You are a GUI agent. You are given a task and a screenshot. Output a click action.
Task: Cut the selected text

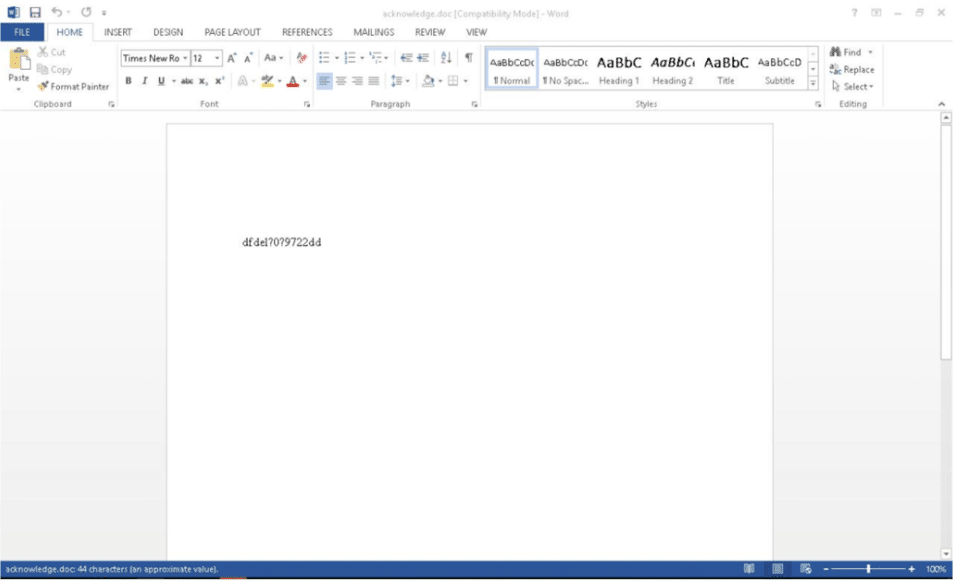click(x=51, y=52)
